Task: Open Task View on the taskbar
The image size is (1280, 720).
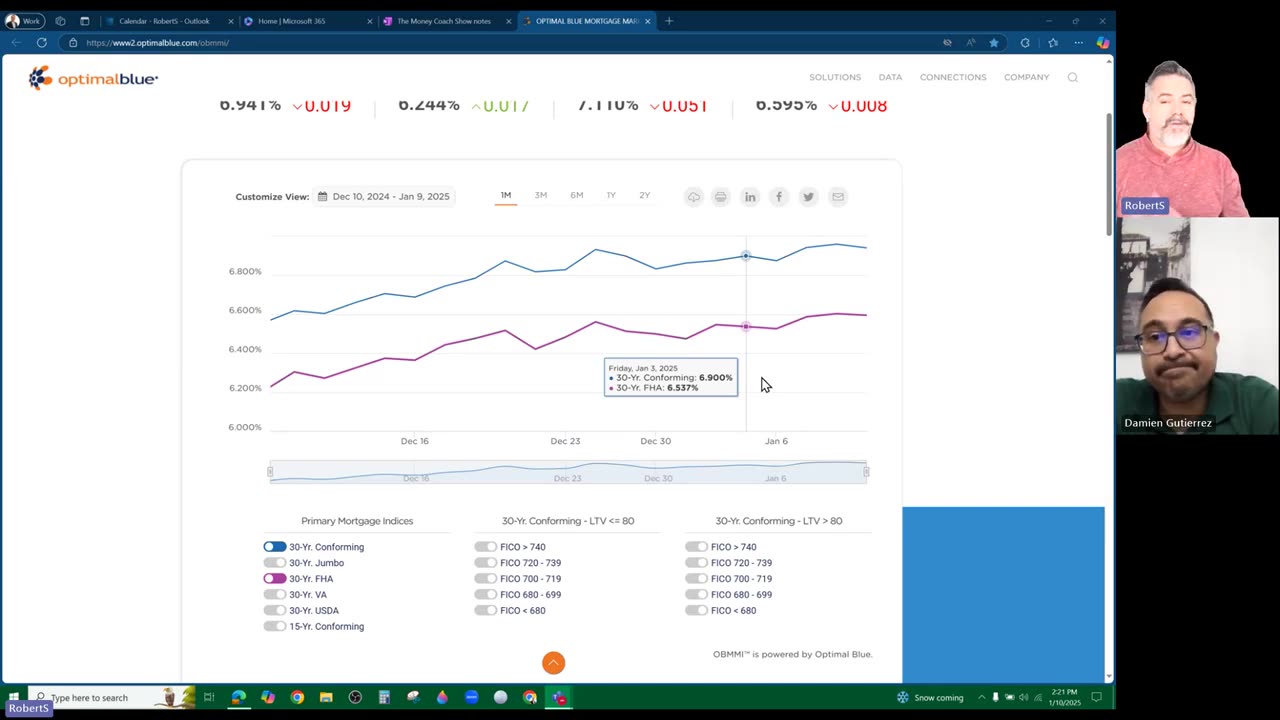Action: 209,697
